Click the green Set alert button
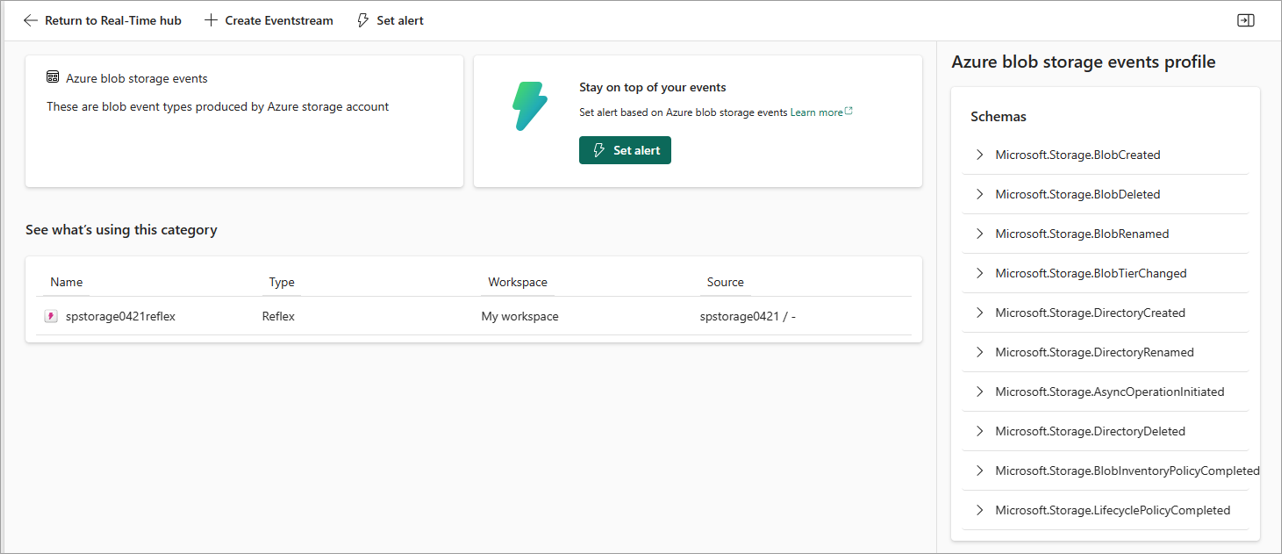The image size is (1282, 554). tap(625, 150)
